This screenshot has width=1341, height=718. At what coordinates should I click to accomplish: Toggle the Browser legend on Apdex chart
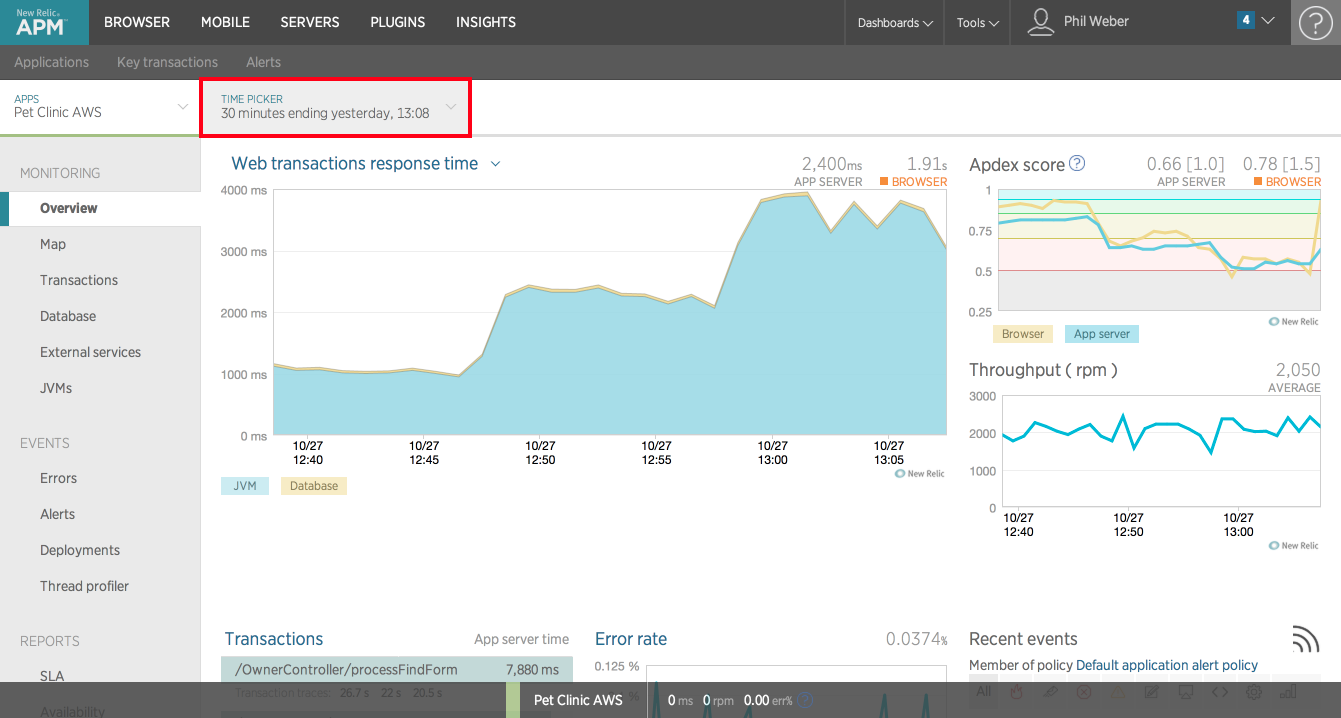point(1023,334)
